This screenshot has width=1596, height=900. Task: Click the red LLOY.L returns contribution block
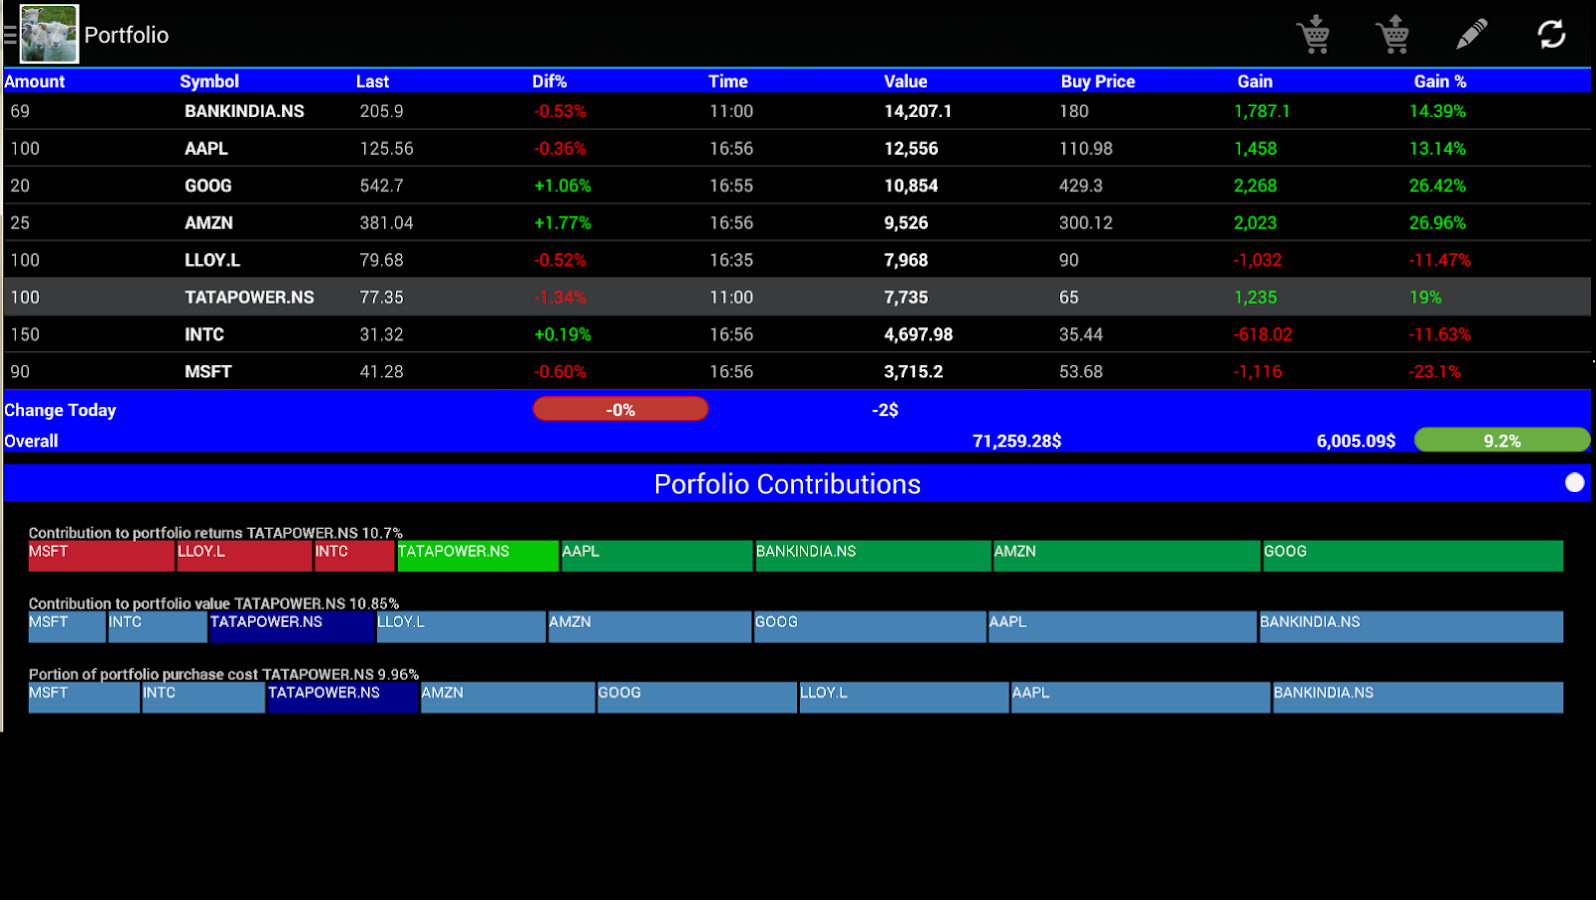click(244, 556)
